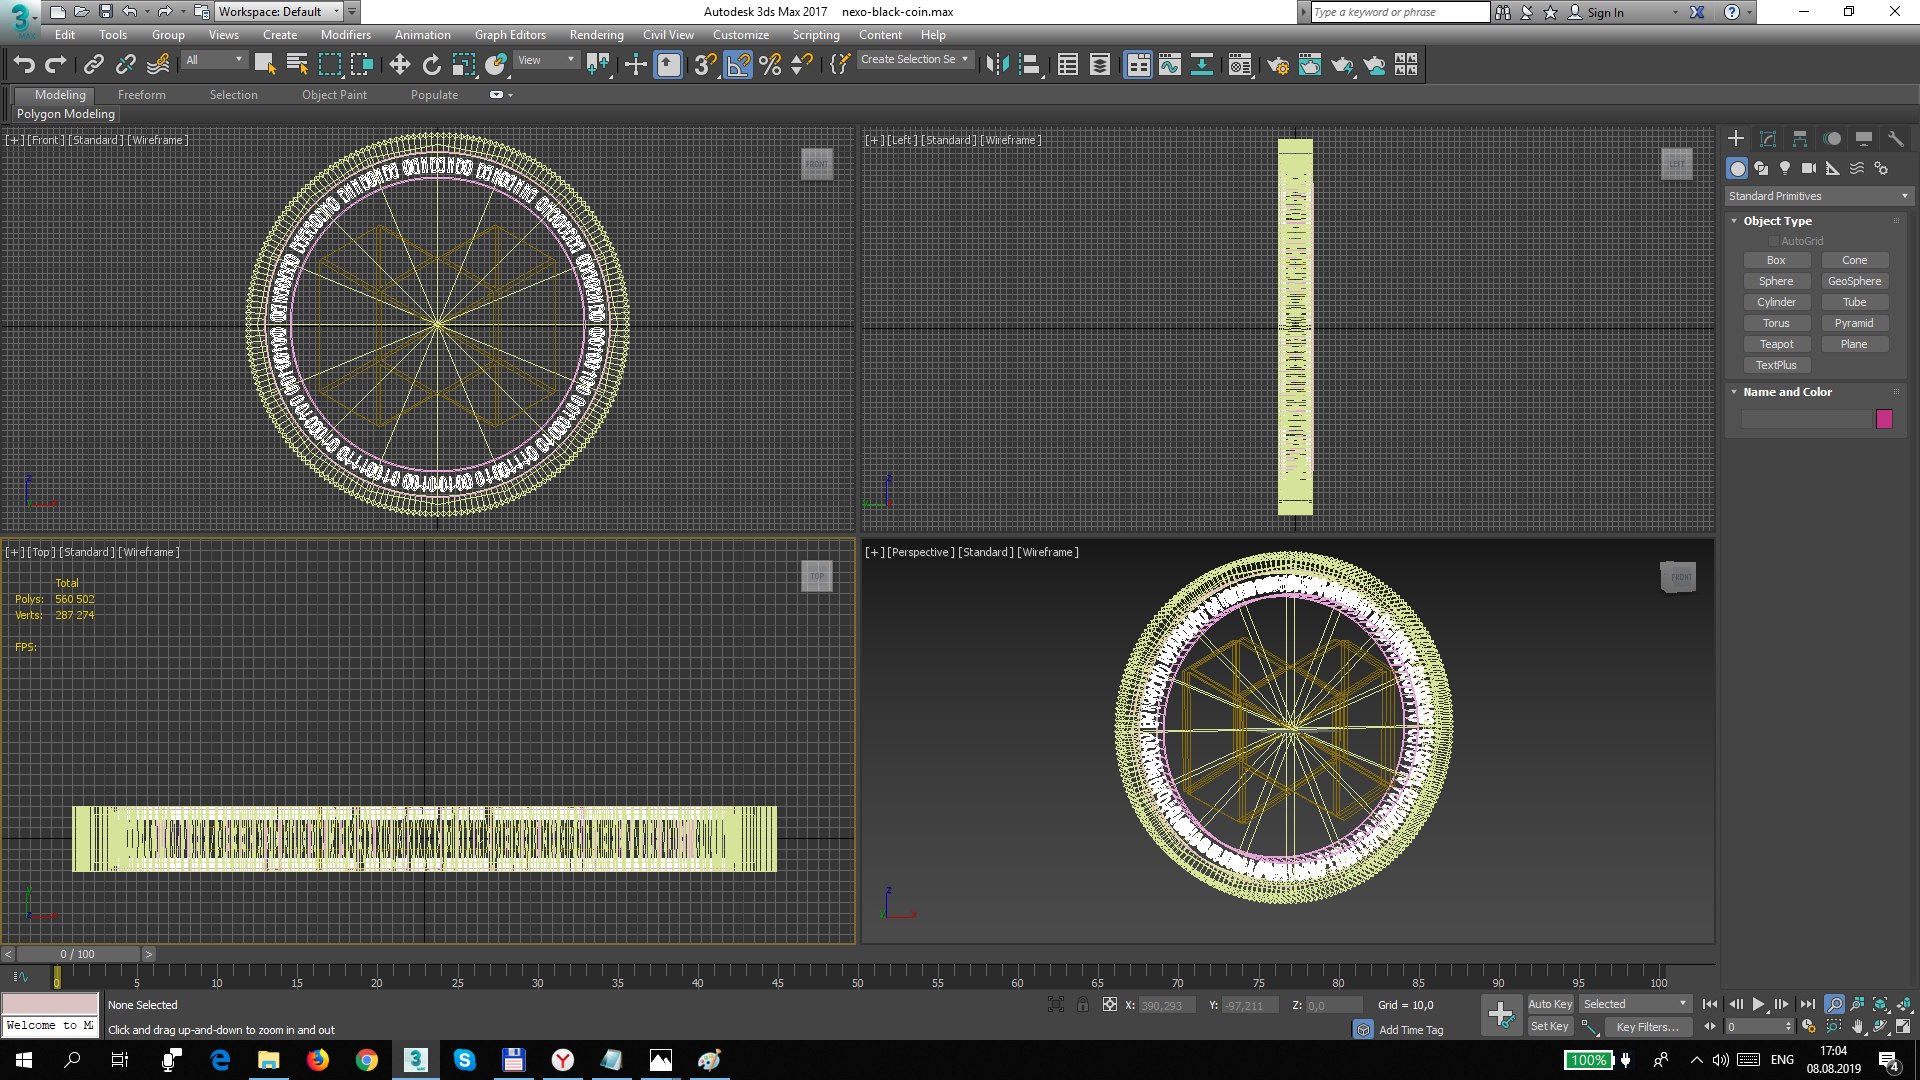
Task: Switch to the Object Paint ribbon tab
Action: tap(334, 95)
